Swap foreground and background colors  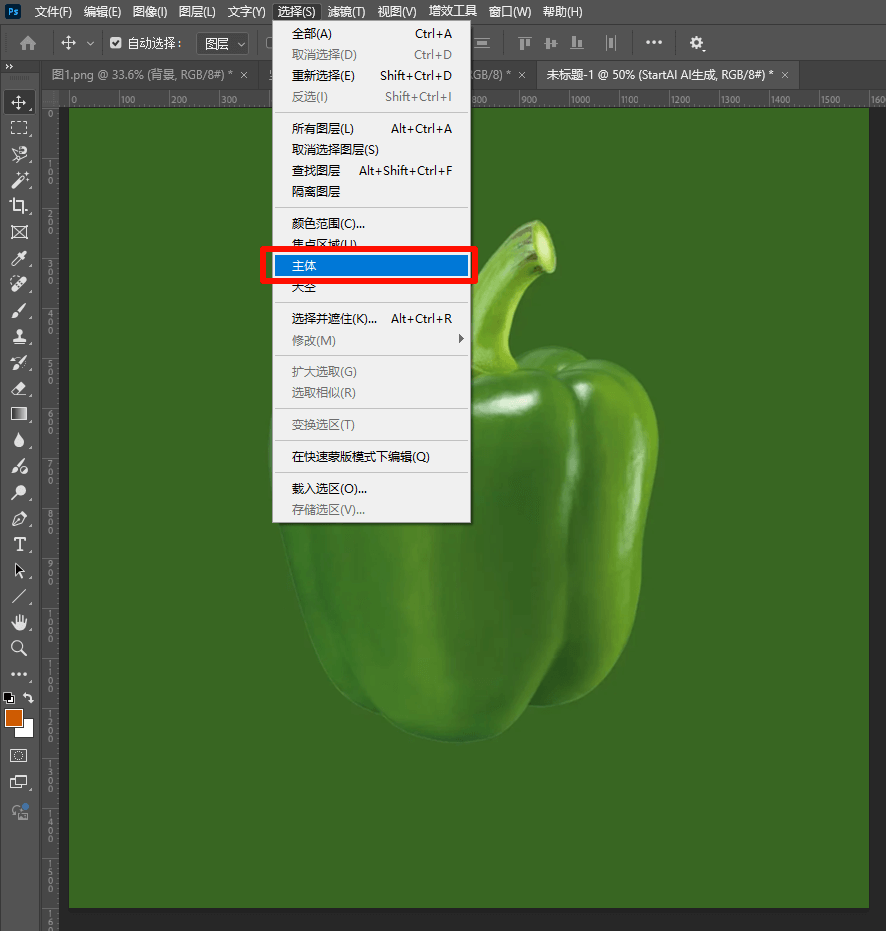coord(29,697)
